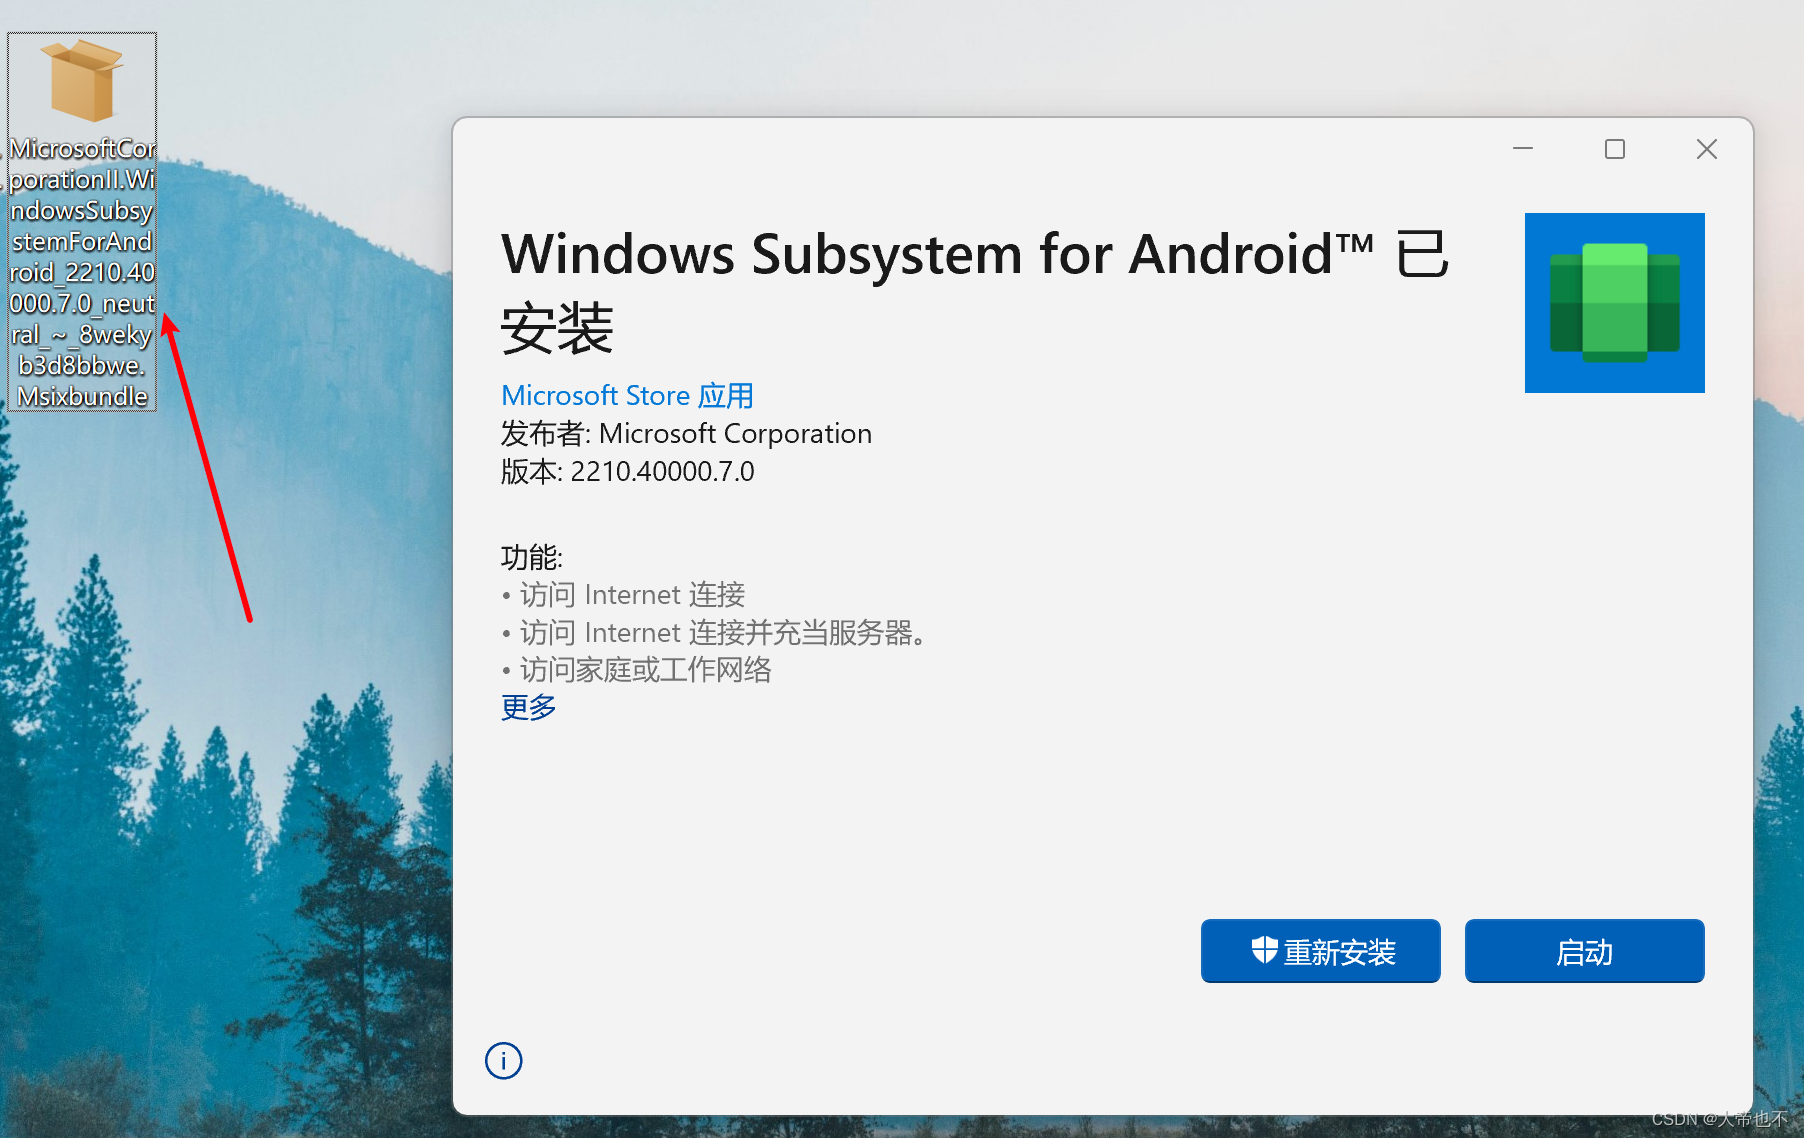Open the Microsoft Store 应用 link
Viewport: 1804px width, 1138px height.
[x=627, y=395]
